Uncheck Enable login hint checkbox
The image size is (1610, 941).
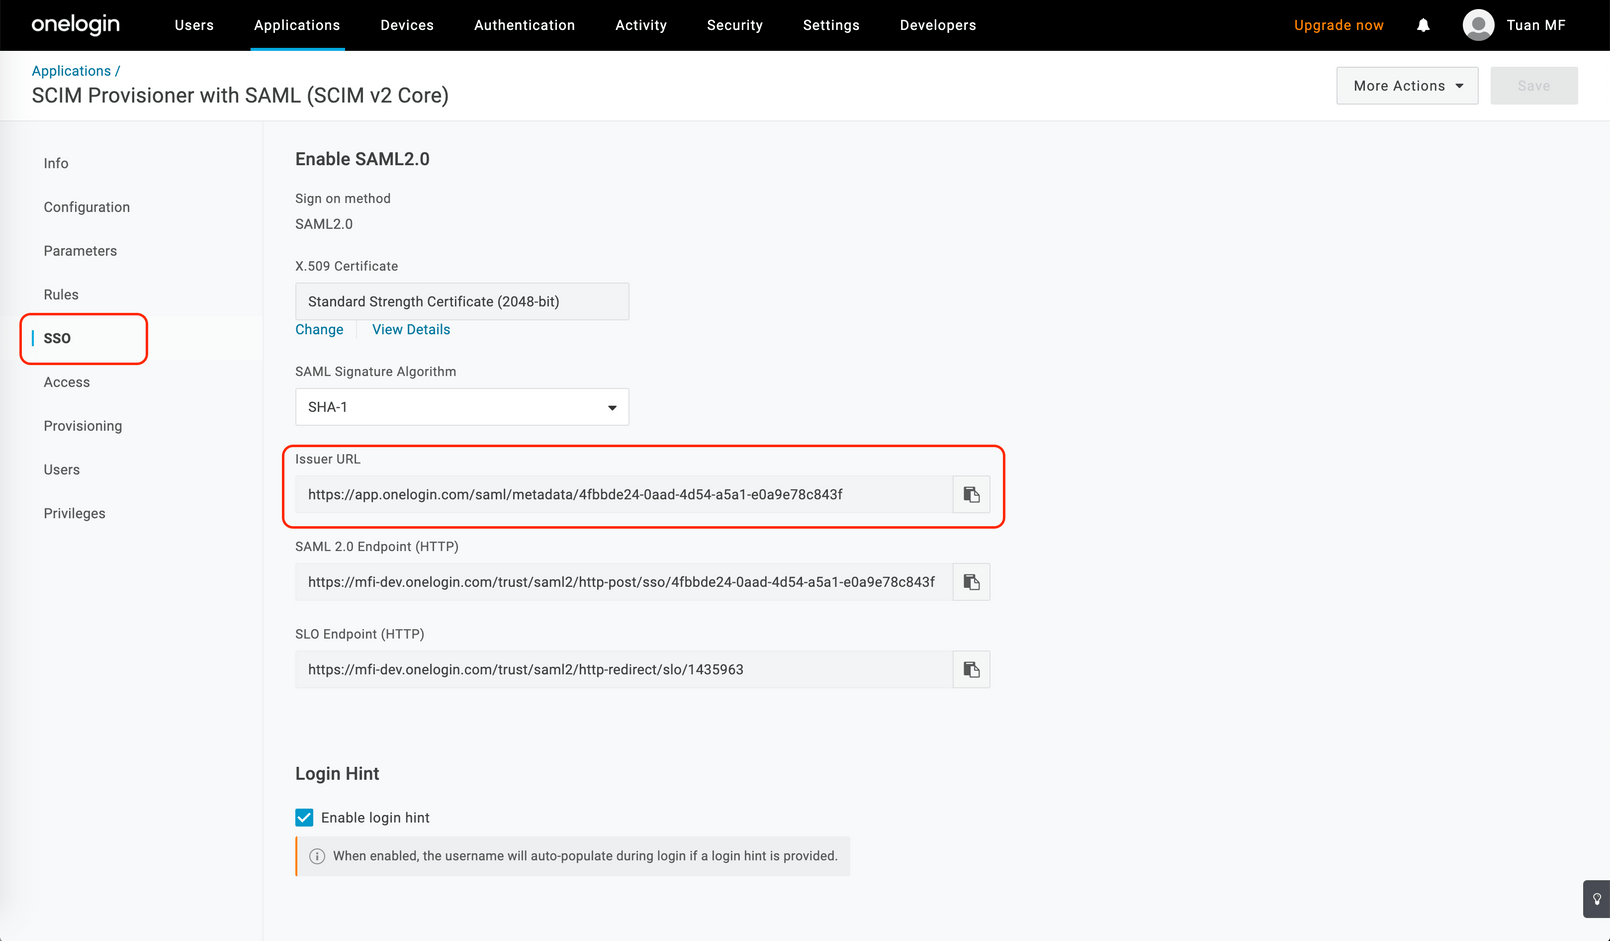pos(304,817)
